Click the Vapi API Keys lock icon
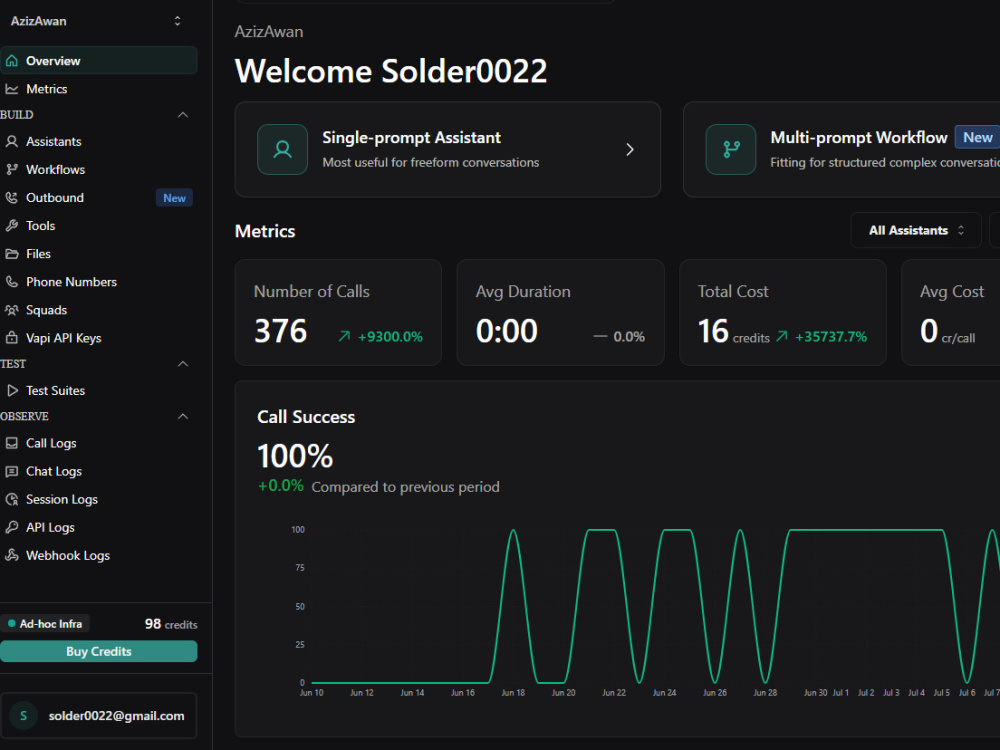Screen dimensions: 1000x750 (11, 338)
